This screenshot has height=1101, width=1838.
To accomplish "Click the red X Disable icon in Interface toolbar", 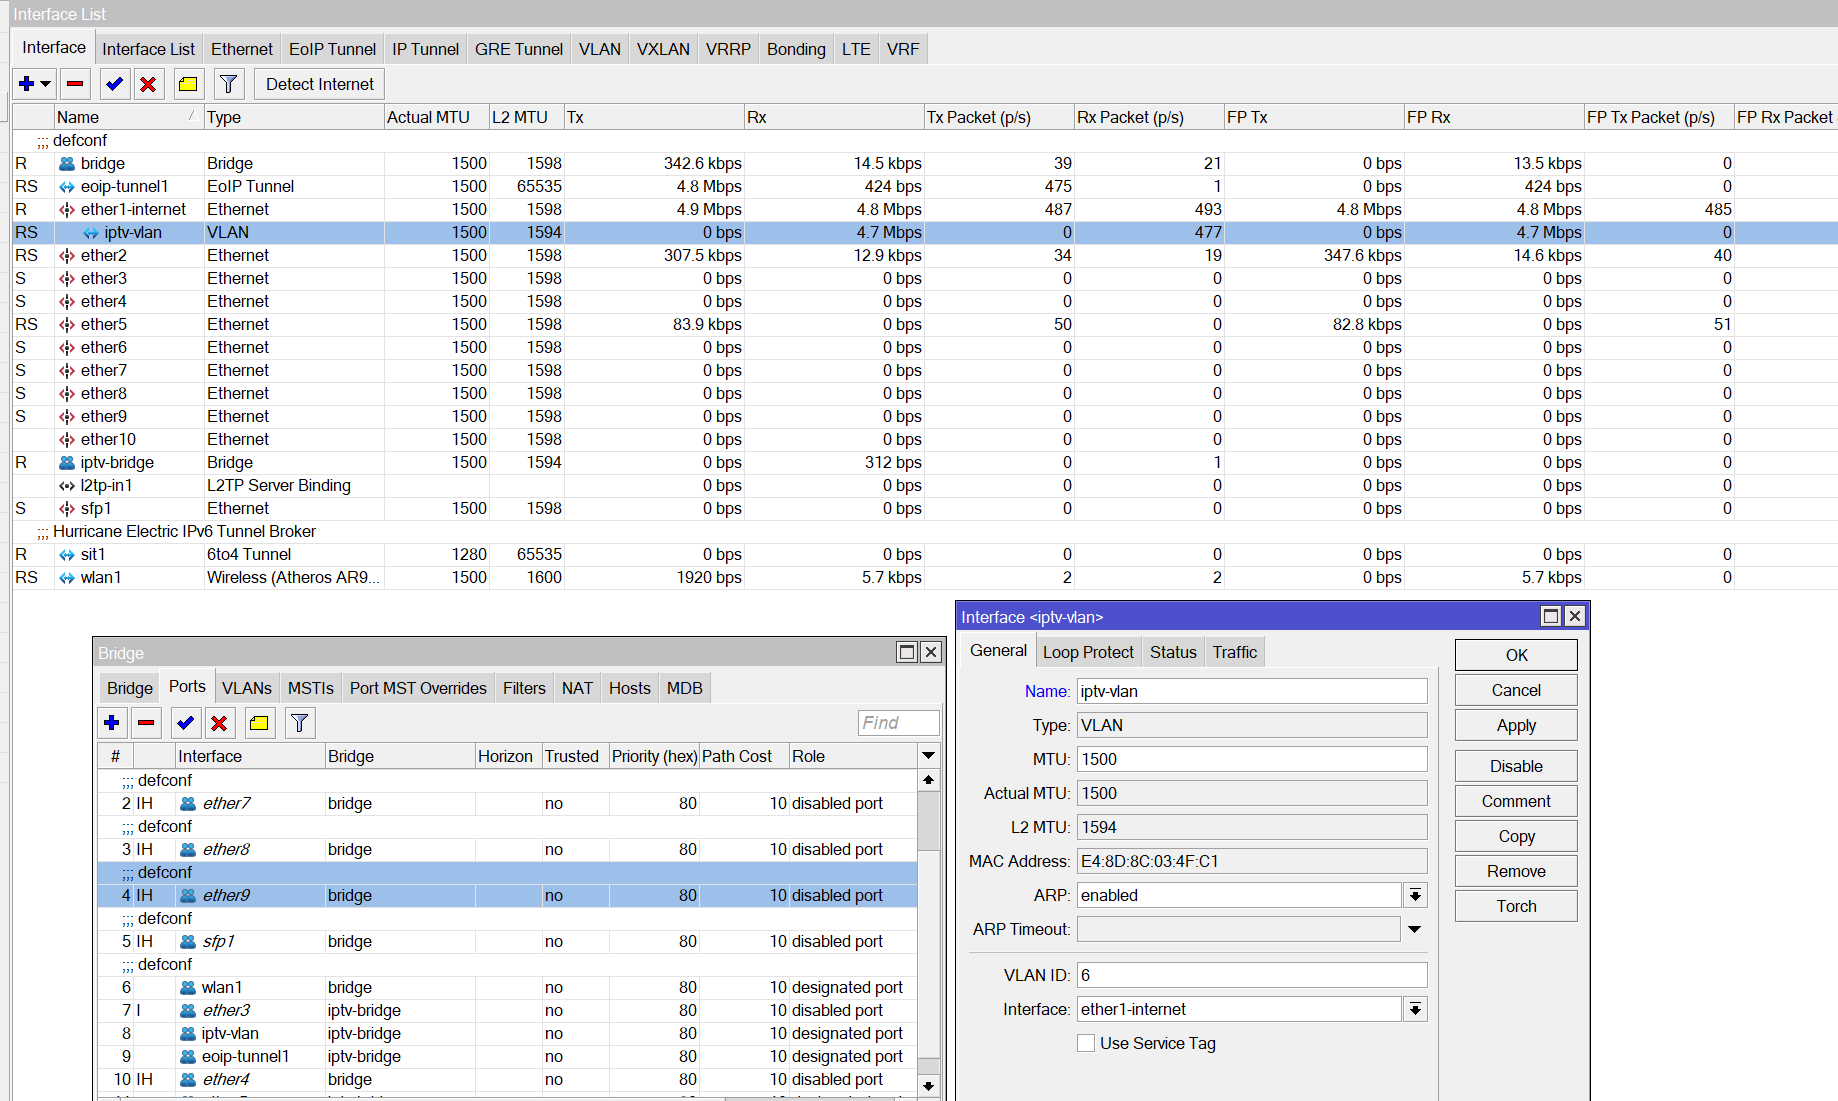I will 148,84.
